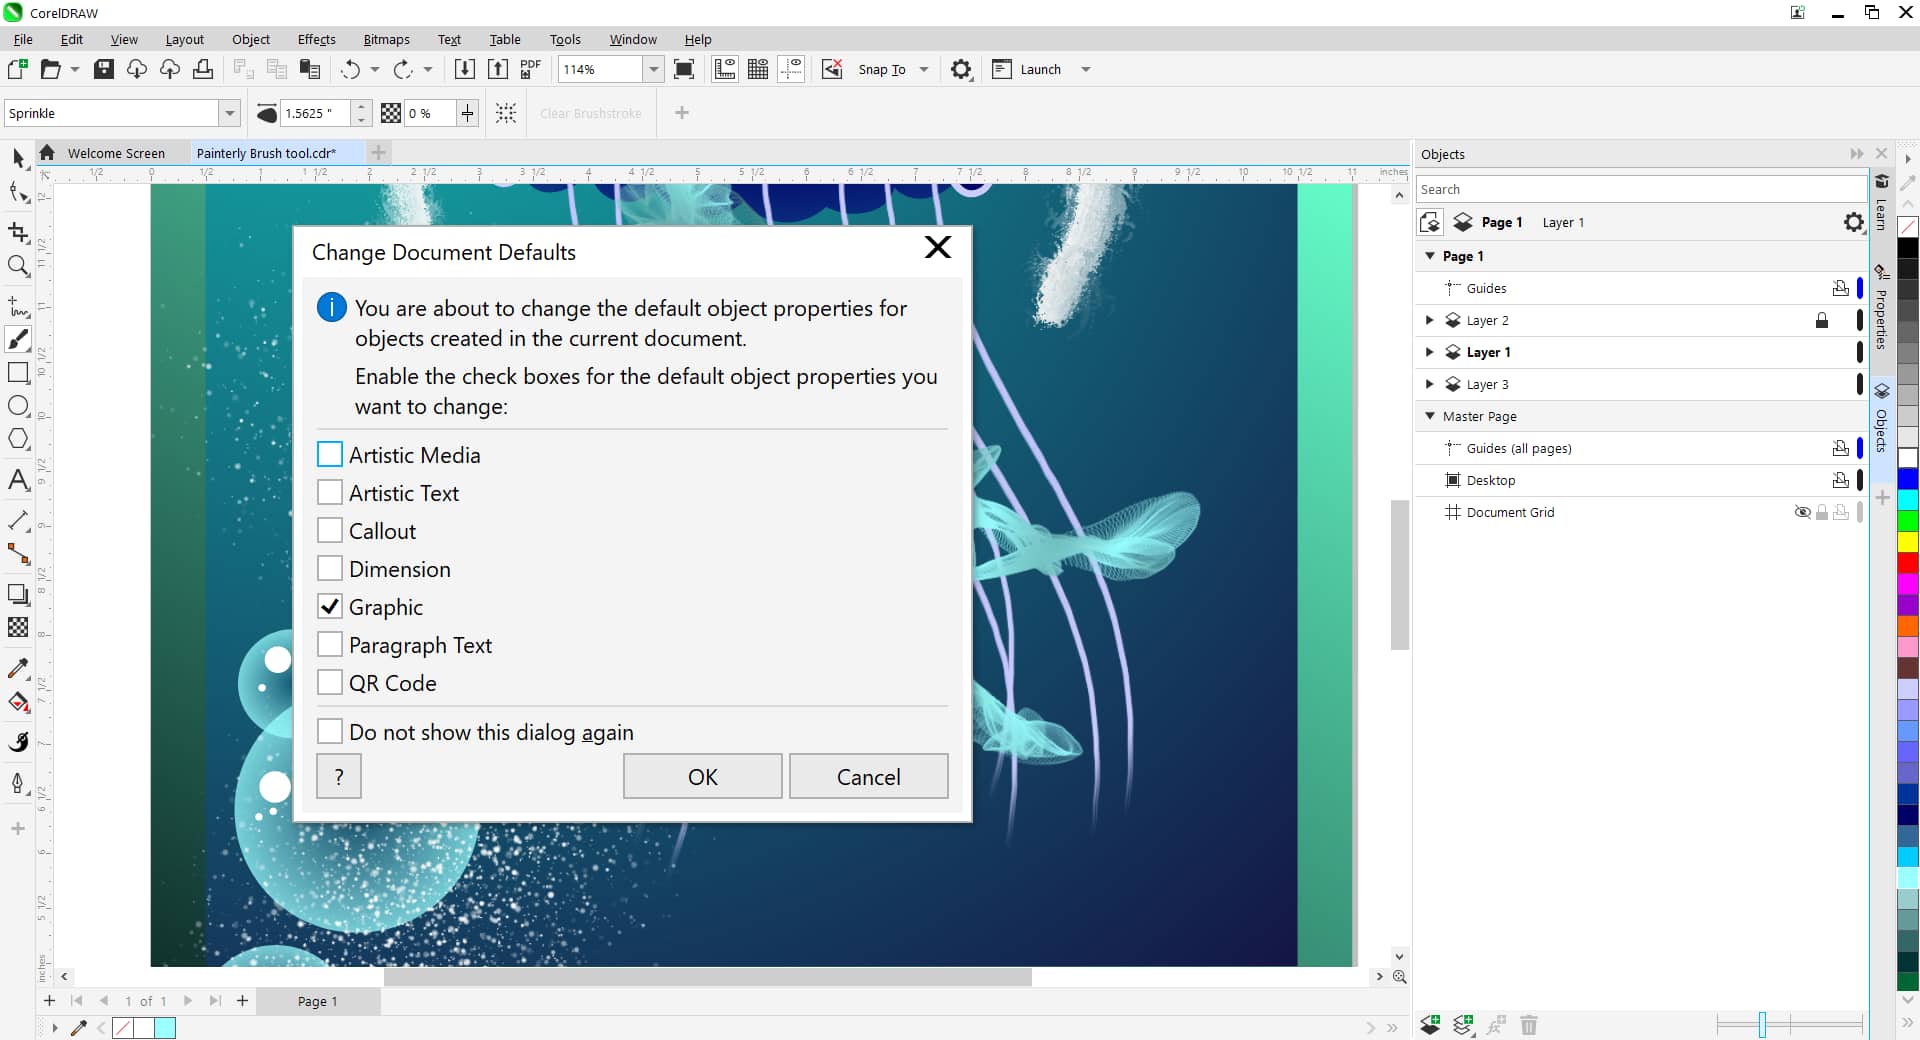Select the Text tool
The image size is (1920, 1040).
click(18, 480)
